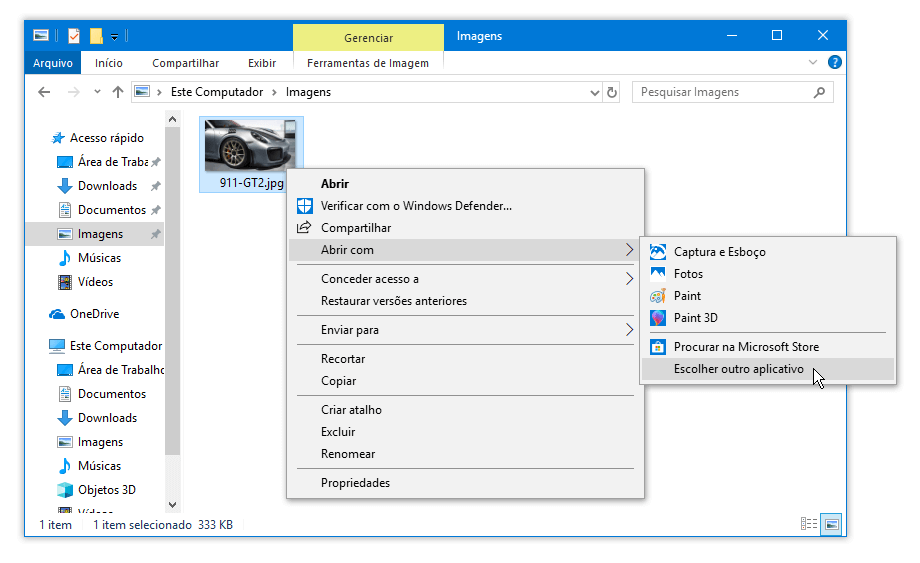Open image with Paint 3D
This screenshot has width=920, height=563.
click(695, 318)
